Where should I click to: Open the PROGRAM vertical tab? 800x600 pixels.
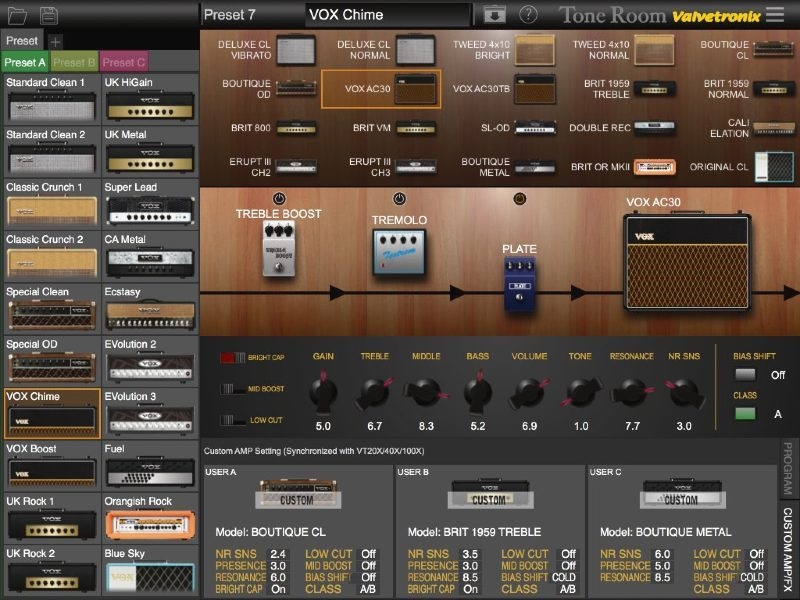pos(788,470)
